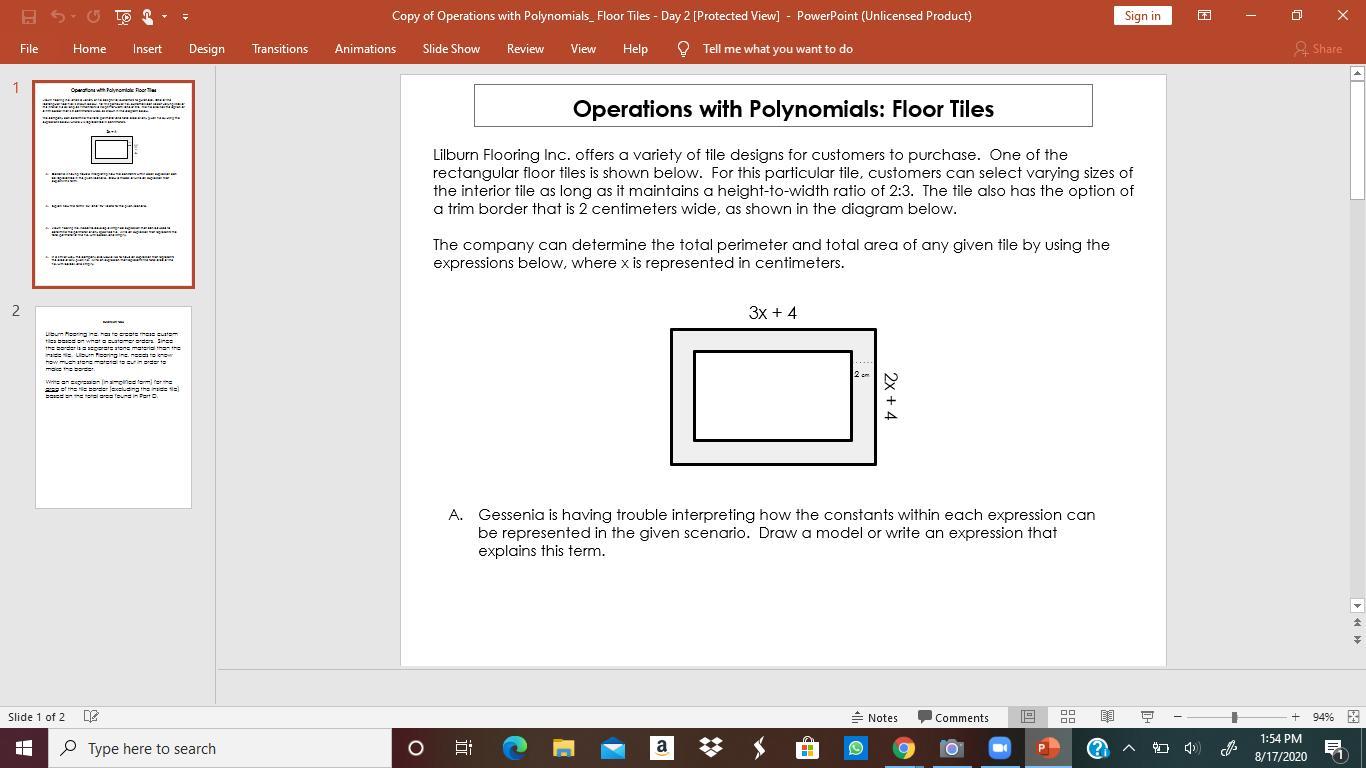Click the zoom out minus button
Screen dimensions: 1366x768
click(x=1177, y=717)
